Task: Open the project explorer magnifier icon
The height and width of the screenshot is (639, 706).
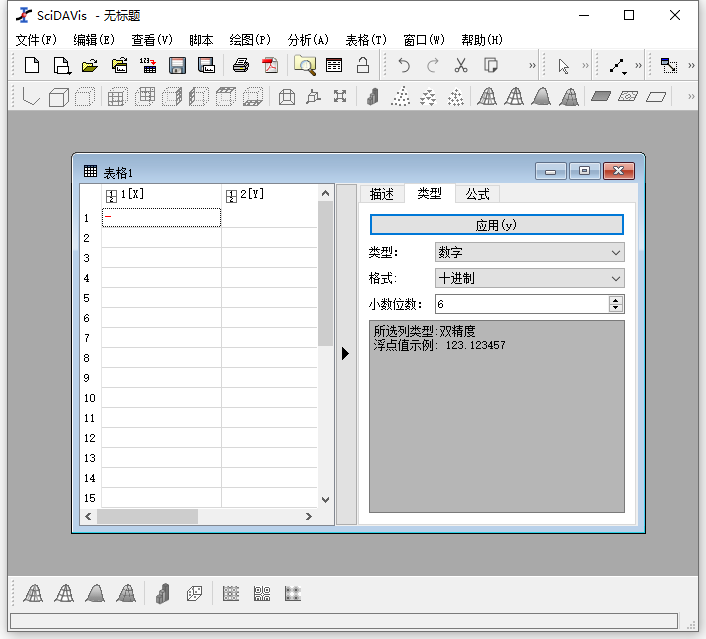Action: pos(304,66)
